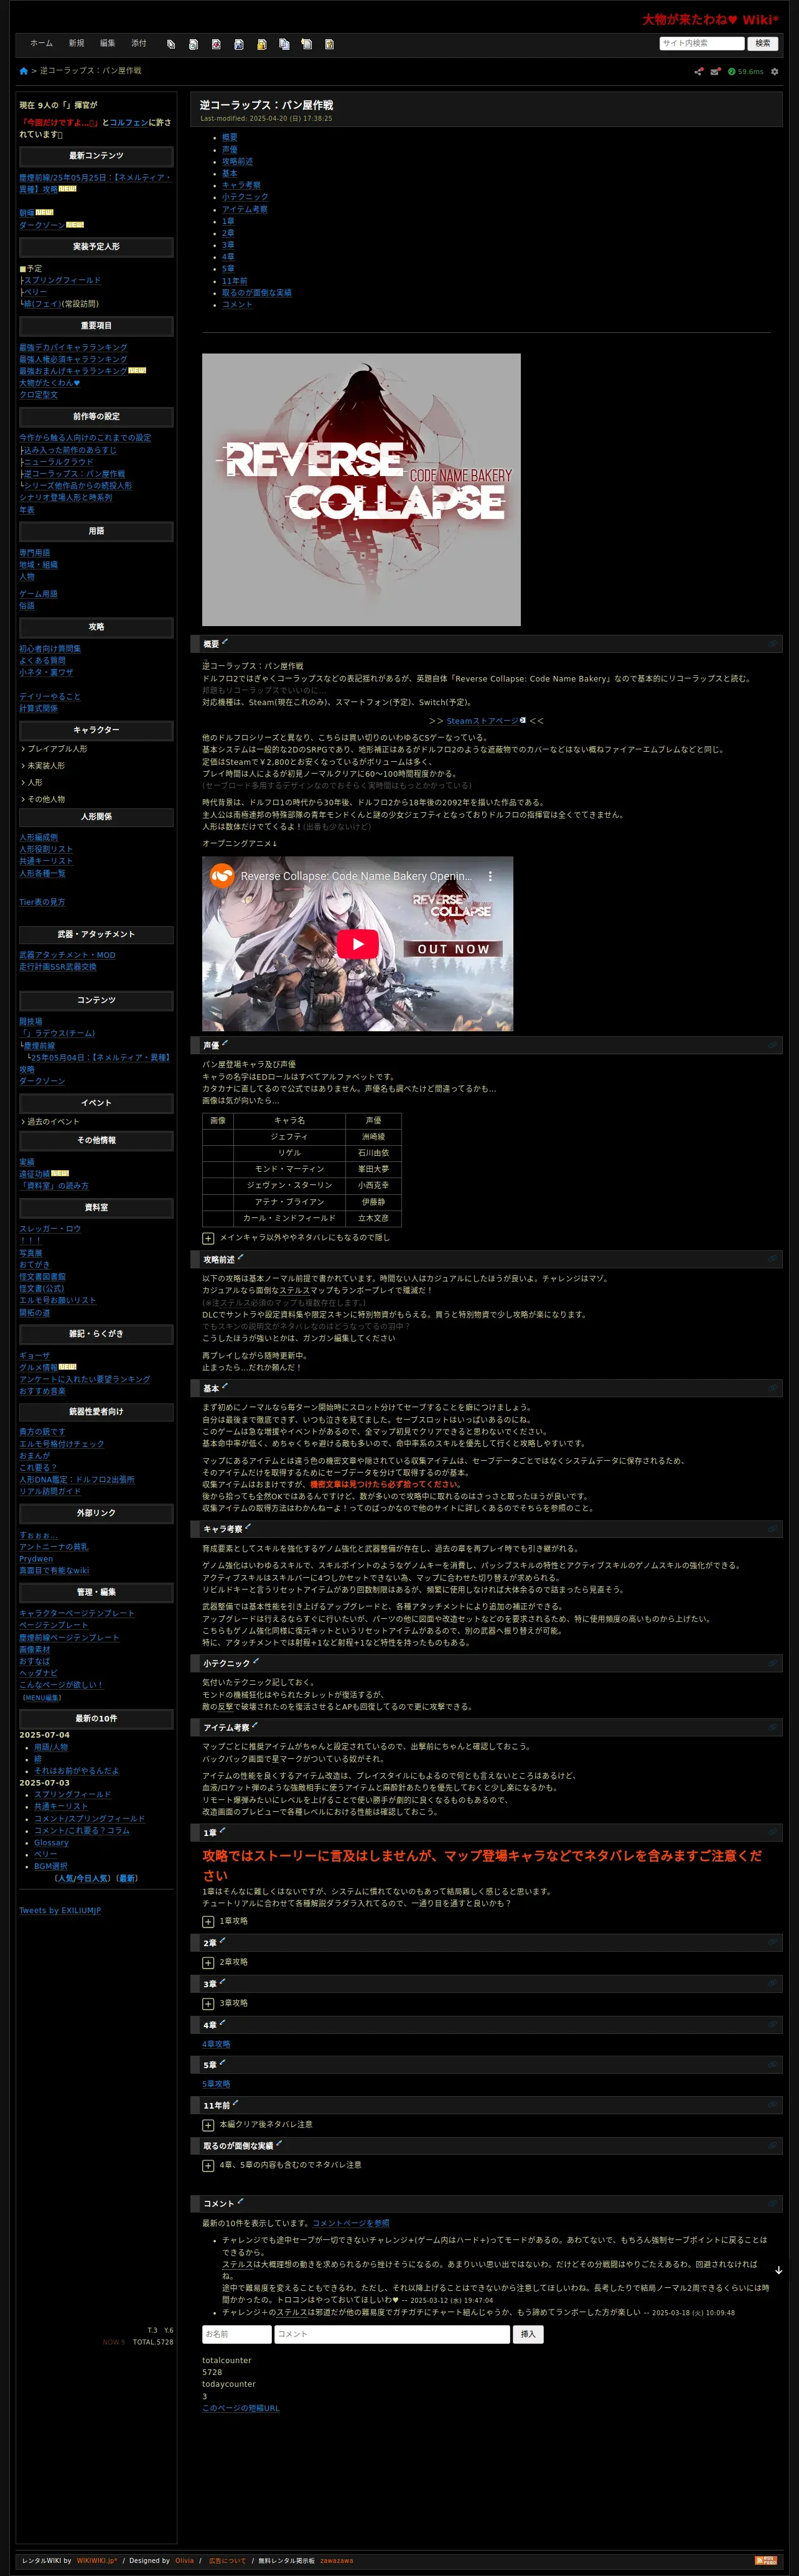Open このページの短縮URL link
The width and height of the screenshot is (799, 2576).
[x=241, y=2408]
